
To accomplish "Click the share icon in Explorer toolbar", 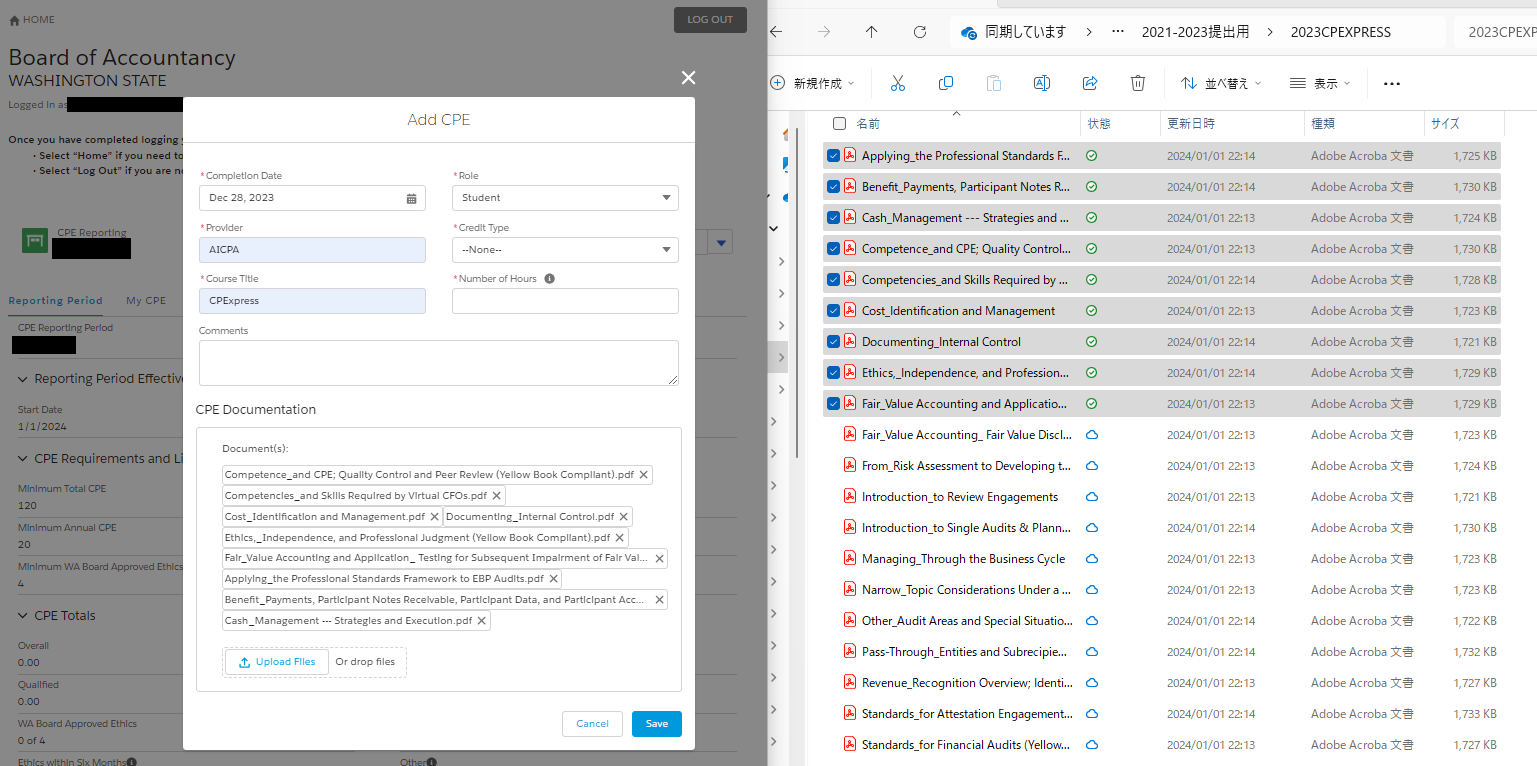I will pyautogui.click(x=1090, y=84).
